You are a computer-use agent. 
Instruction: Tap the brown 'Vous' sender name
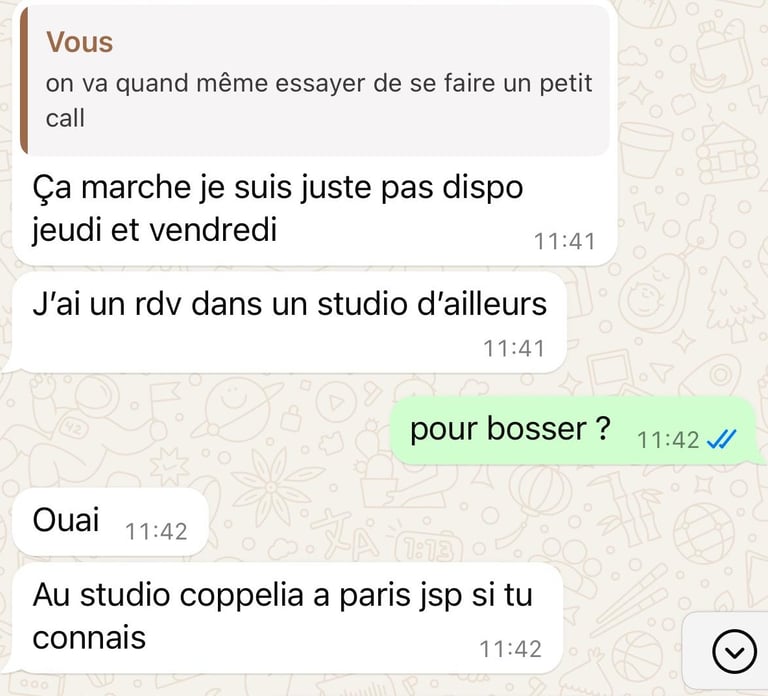click(79, 42)
